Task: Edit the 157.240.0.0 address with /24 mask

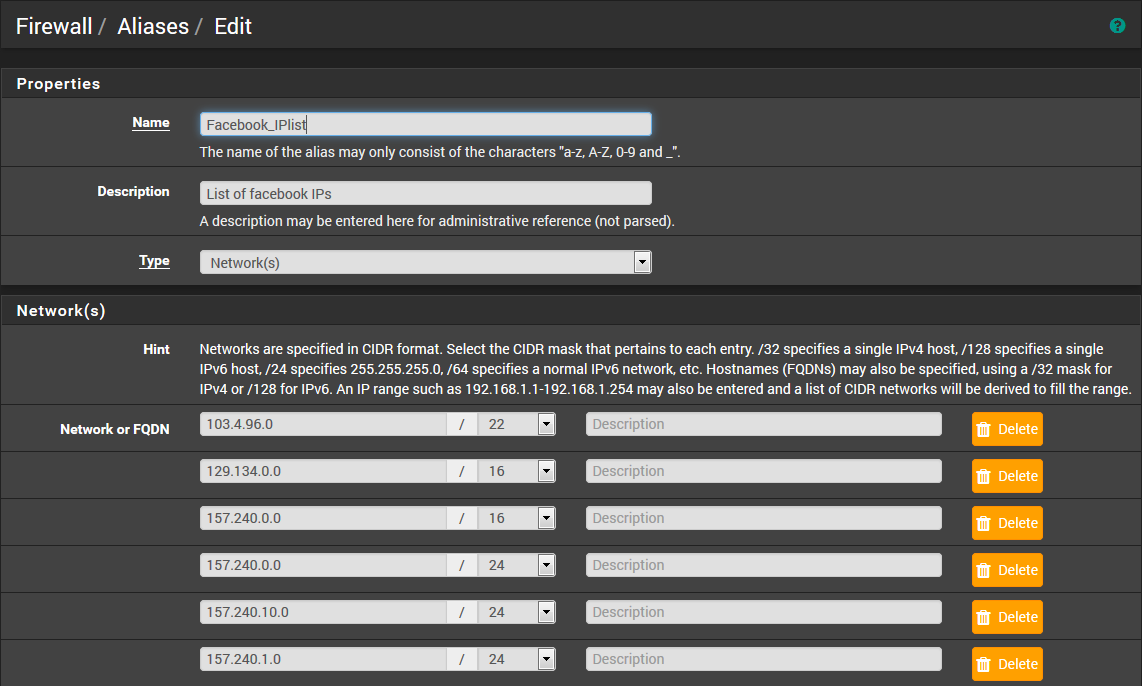Action: 323,565
